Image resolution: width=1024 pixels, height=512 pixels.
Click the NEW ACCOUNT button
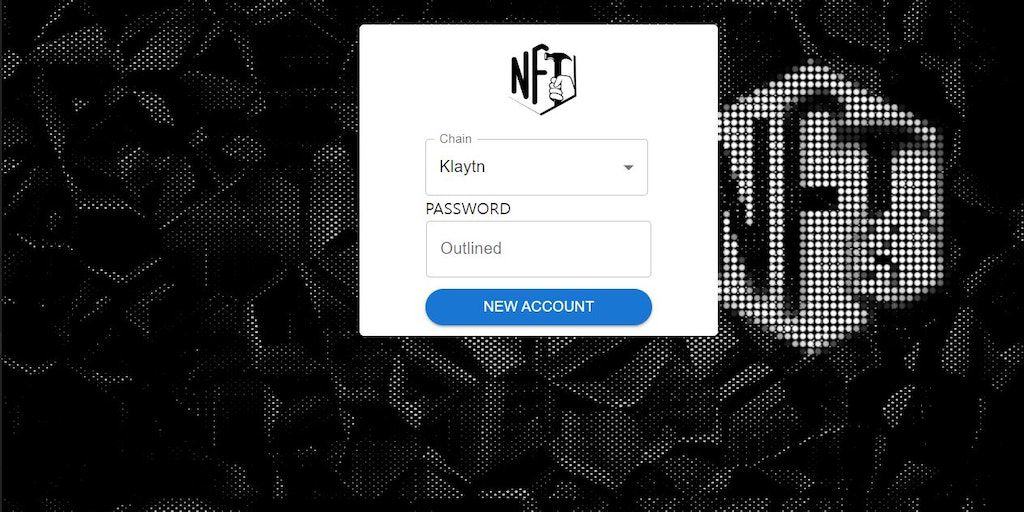pyautogui.click(x=538, y=307)
